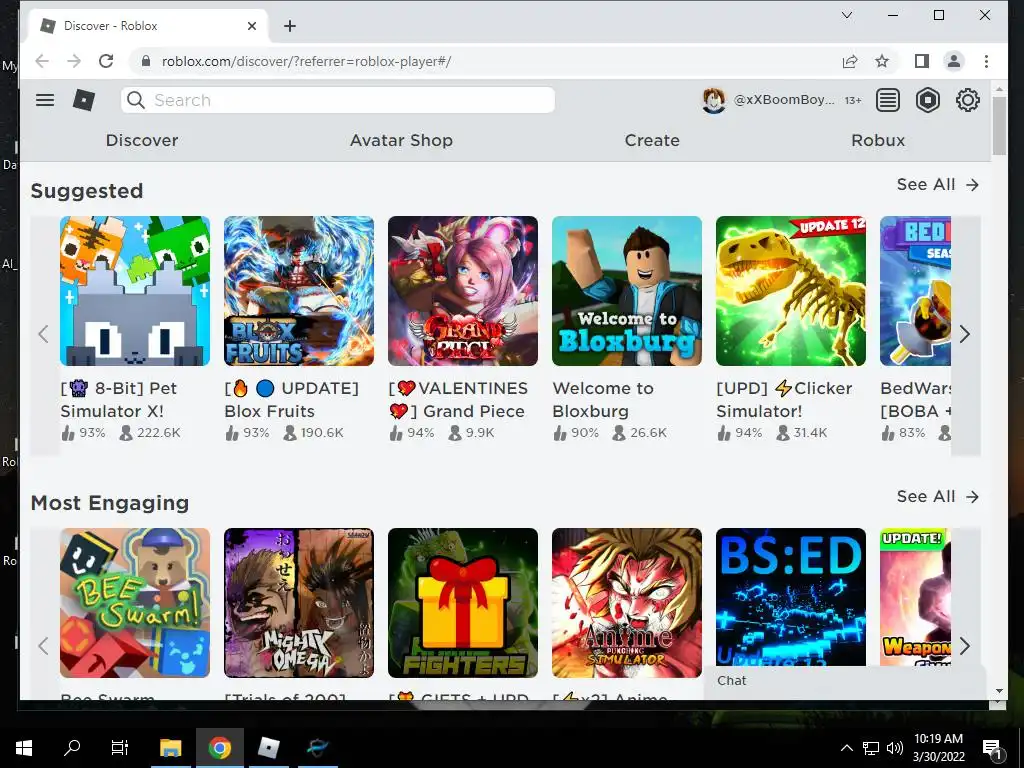Open Windows notification center

pyautogui.click(x=993, y=749)
